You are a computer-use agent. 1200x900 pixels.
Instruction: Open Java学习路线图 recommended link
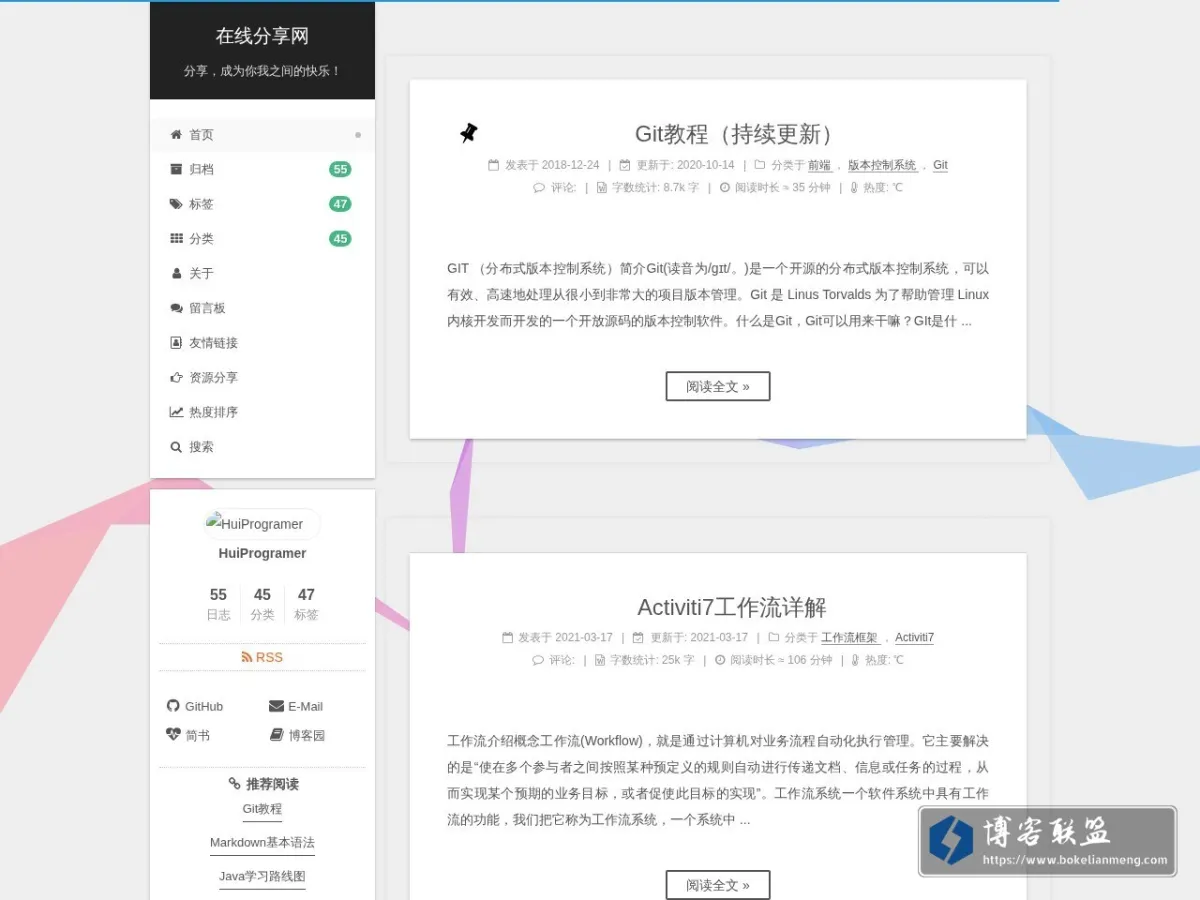pos(262,877)
